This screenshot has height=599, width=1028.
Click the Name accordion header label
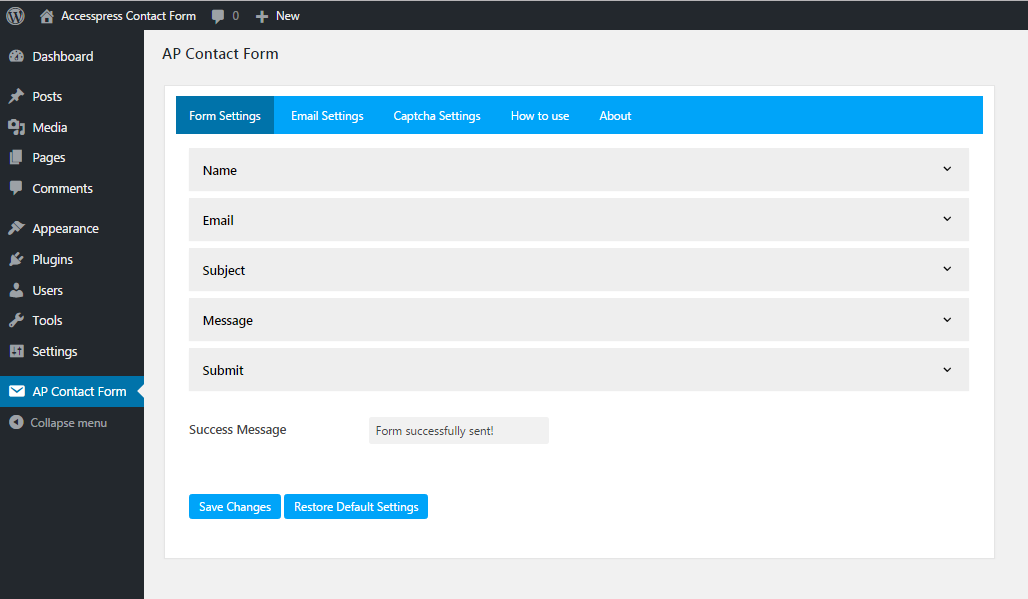click(x=220, y=170)
